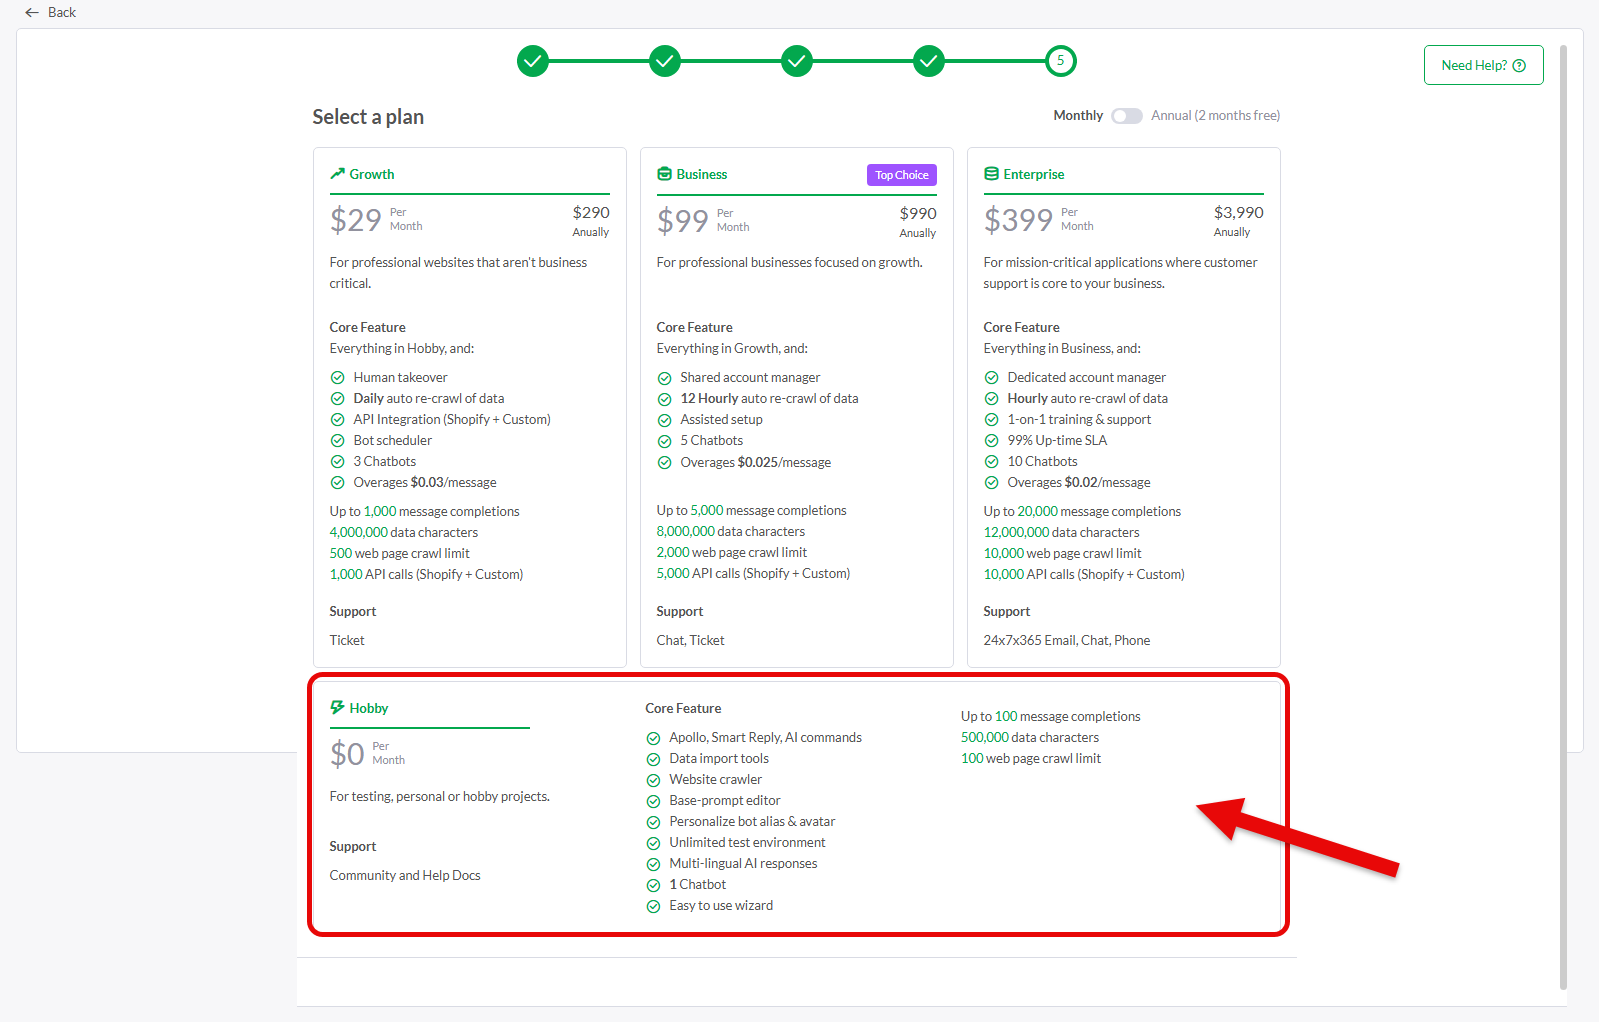Toggle Monthly/Annual billing switch
Screen dimensions: 1599x1022
[x=1127, y=116]
